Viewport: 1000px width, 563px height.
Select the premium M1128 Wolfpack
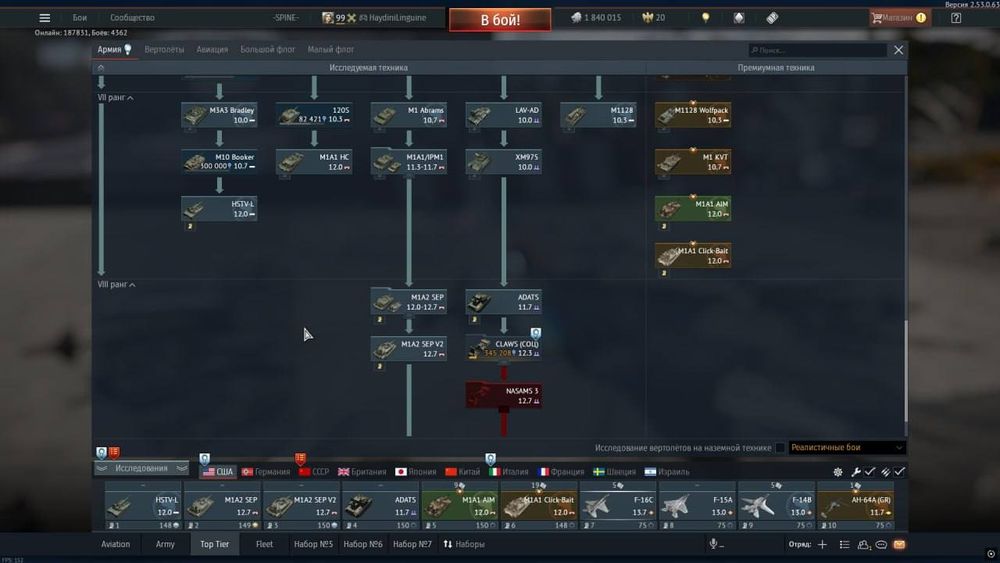pos(693,115)
